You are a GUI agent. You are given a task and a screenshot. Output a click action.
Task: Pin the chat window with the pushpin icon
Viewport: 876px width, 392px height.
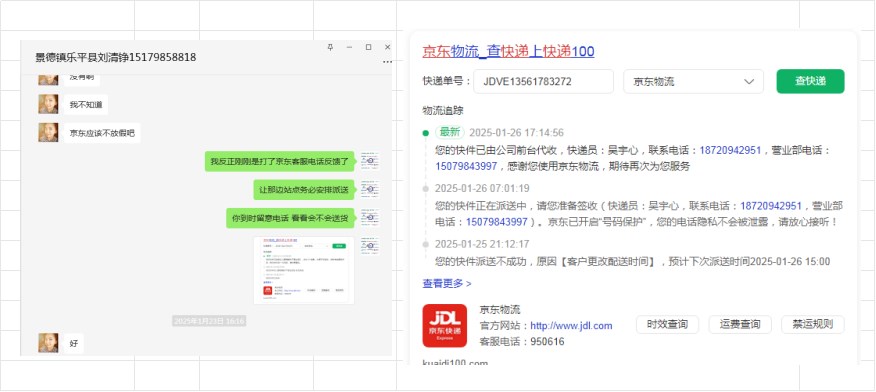[x=330, y=47]
